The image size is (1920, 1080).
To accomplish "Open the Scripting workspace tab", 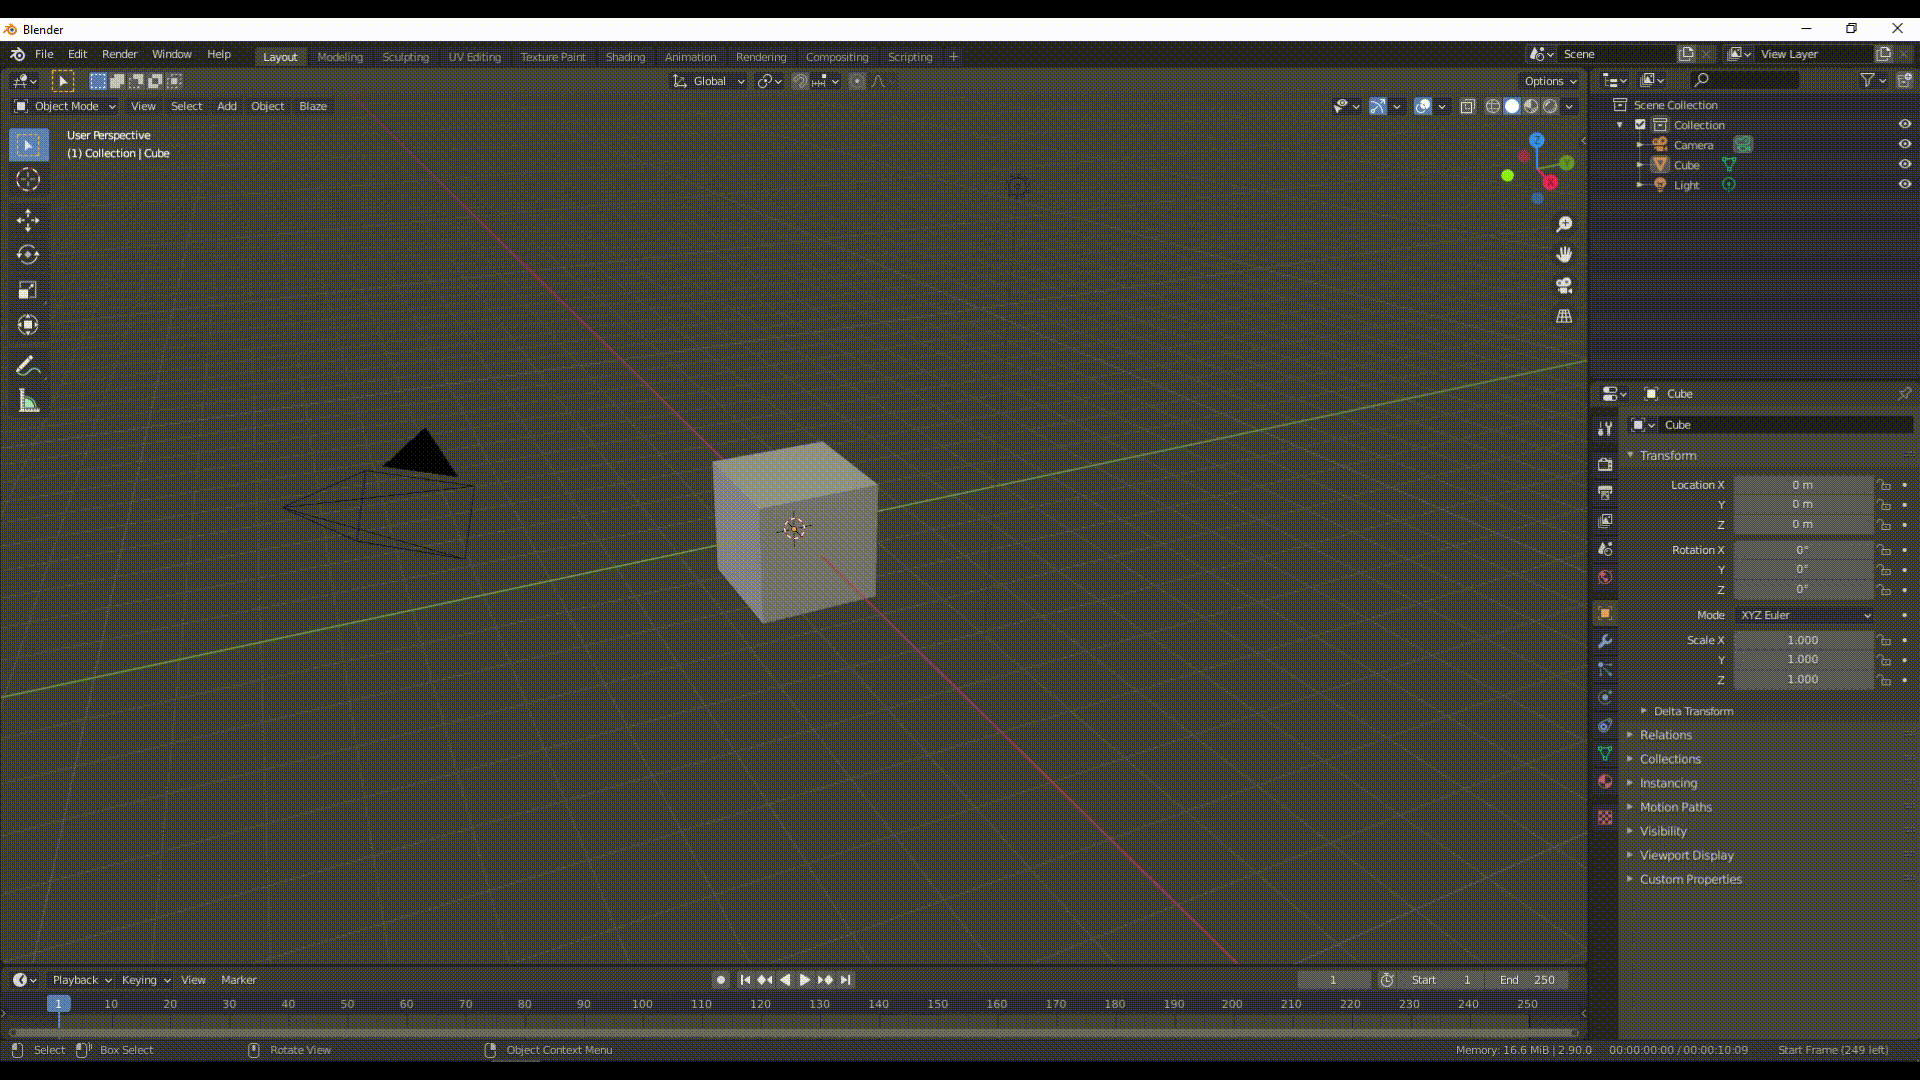I will click(910, 55).
